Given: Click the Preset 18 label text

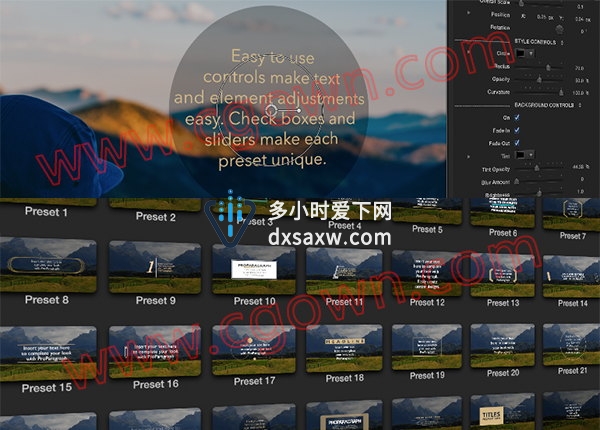Looking at the screenshot, I should [344, 378].
